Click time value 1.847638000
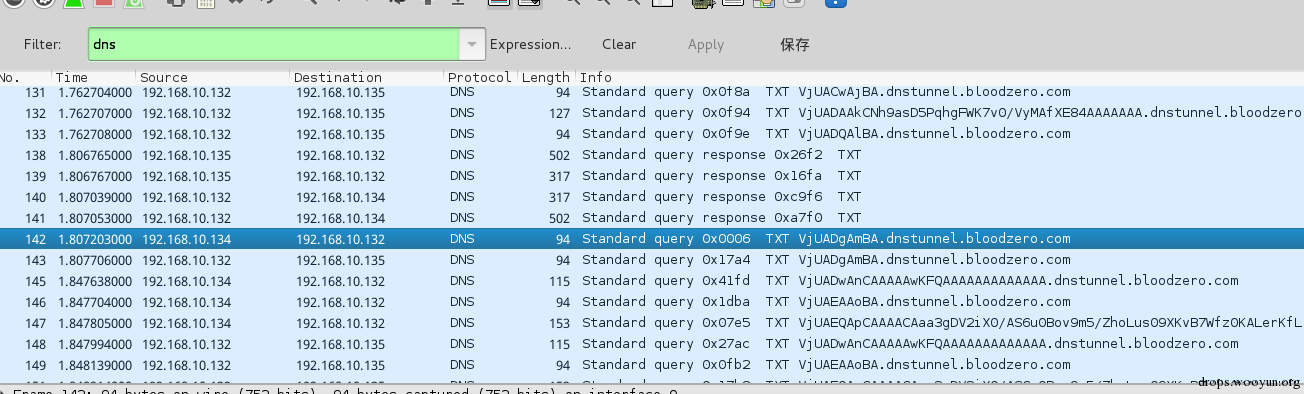1304x394 pixels. coord(94,281)
